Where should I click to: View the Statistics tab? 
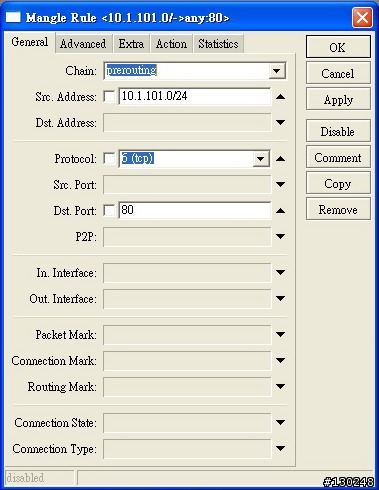tap(218, 44)
